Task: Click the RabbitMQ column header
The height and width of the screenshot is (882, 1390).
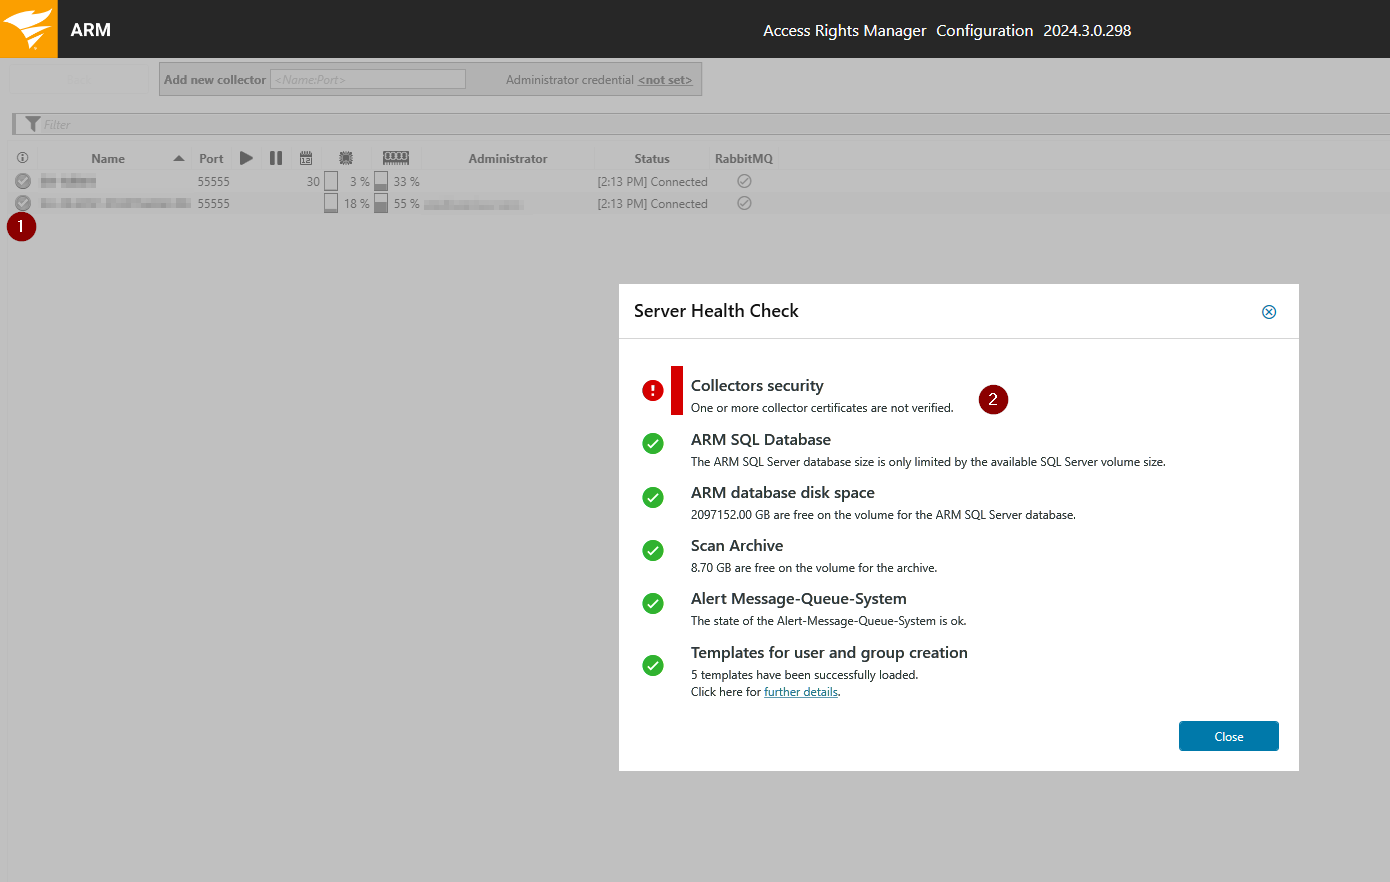Action: 744,158
